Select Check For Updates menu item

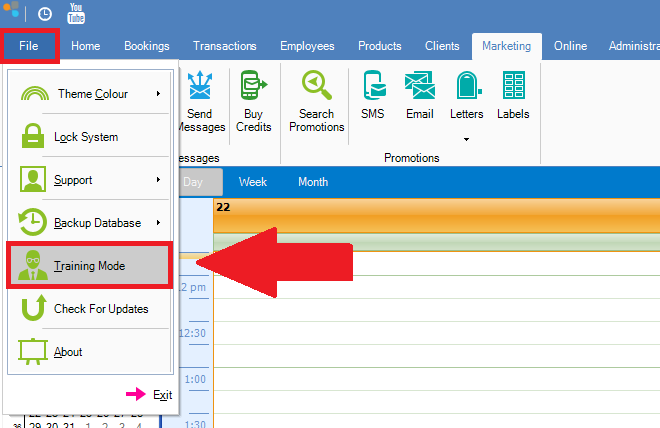100,309
